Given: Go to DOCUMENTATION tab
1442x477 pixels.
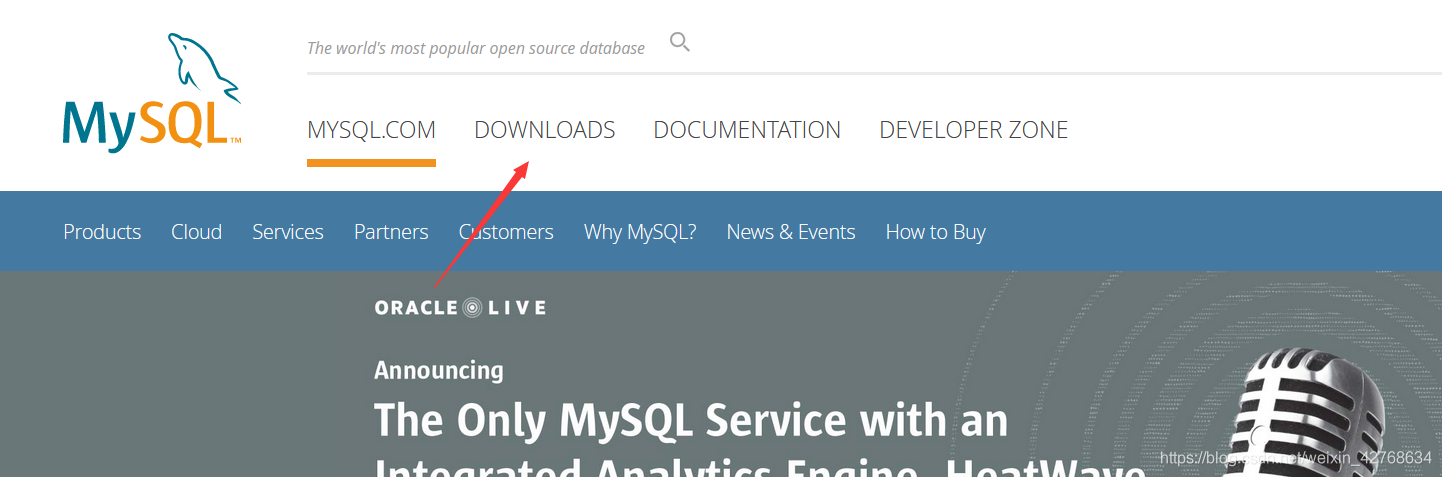Looking at the screenshot, I should click(747, 130).
